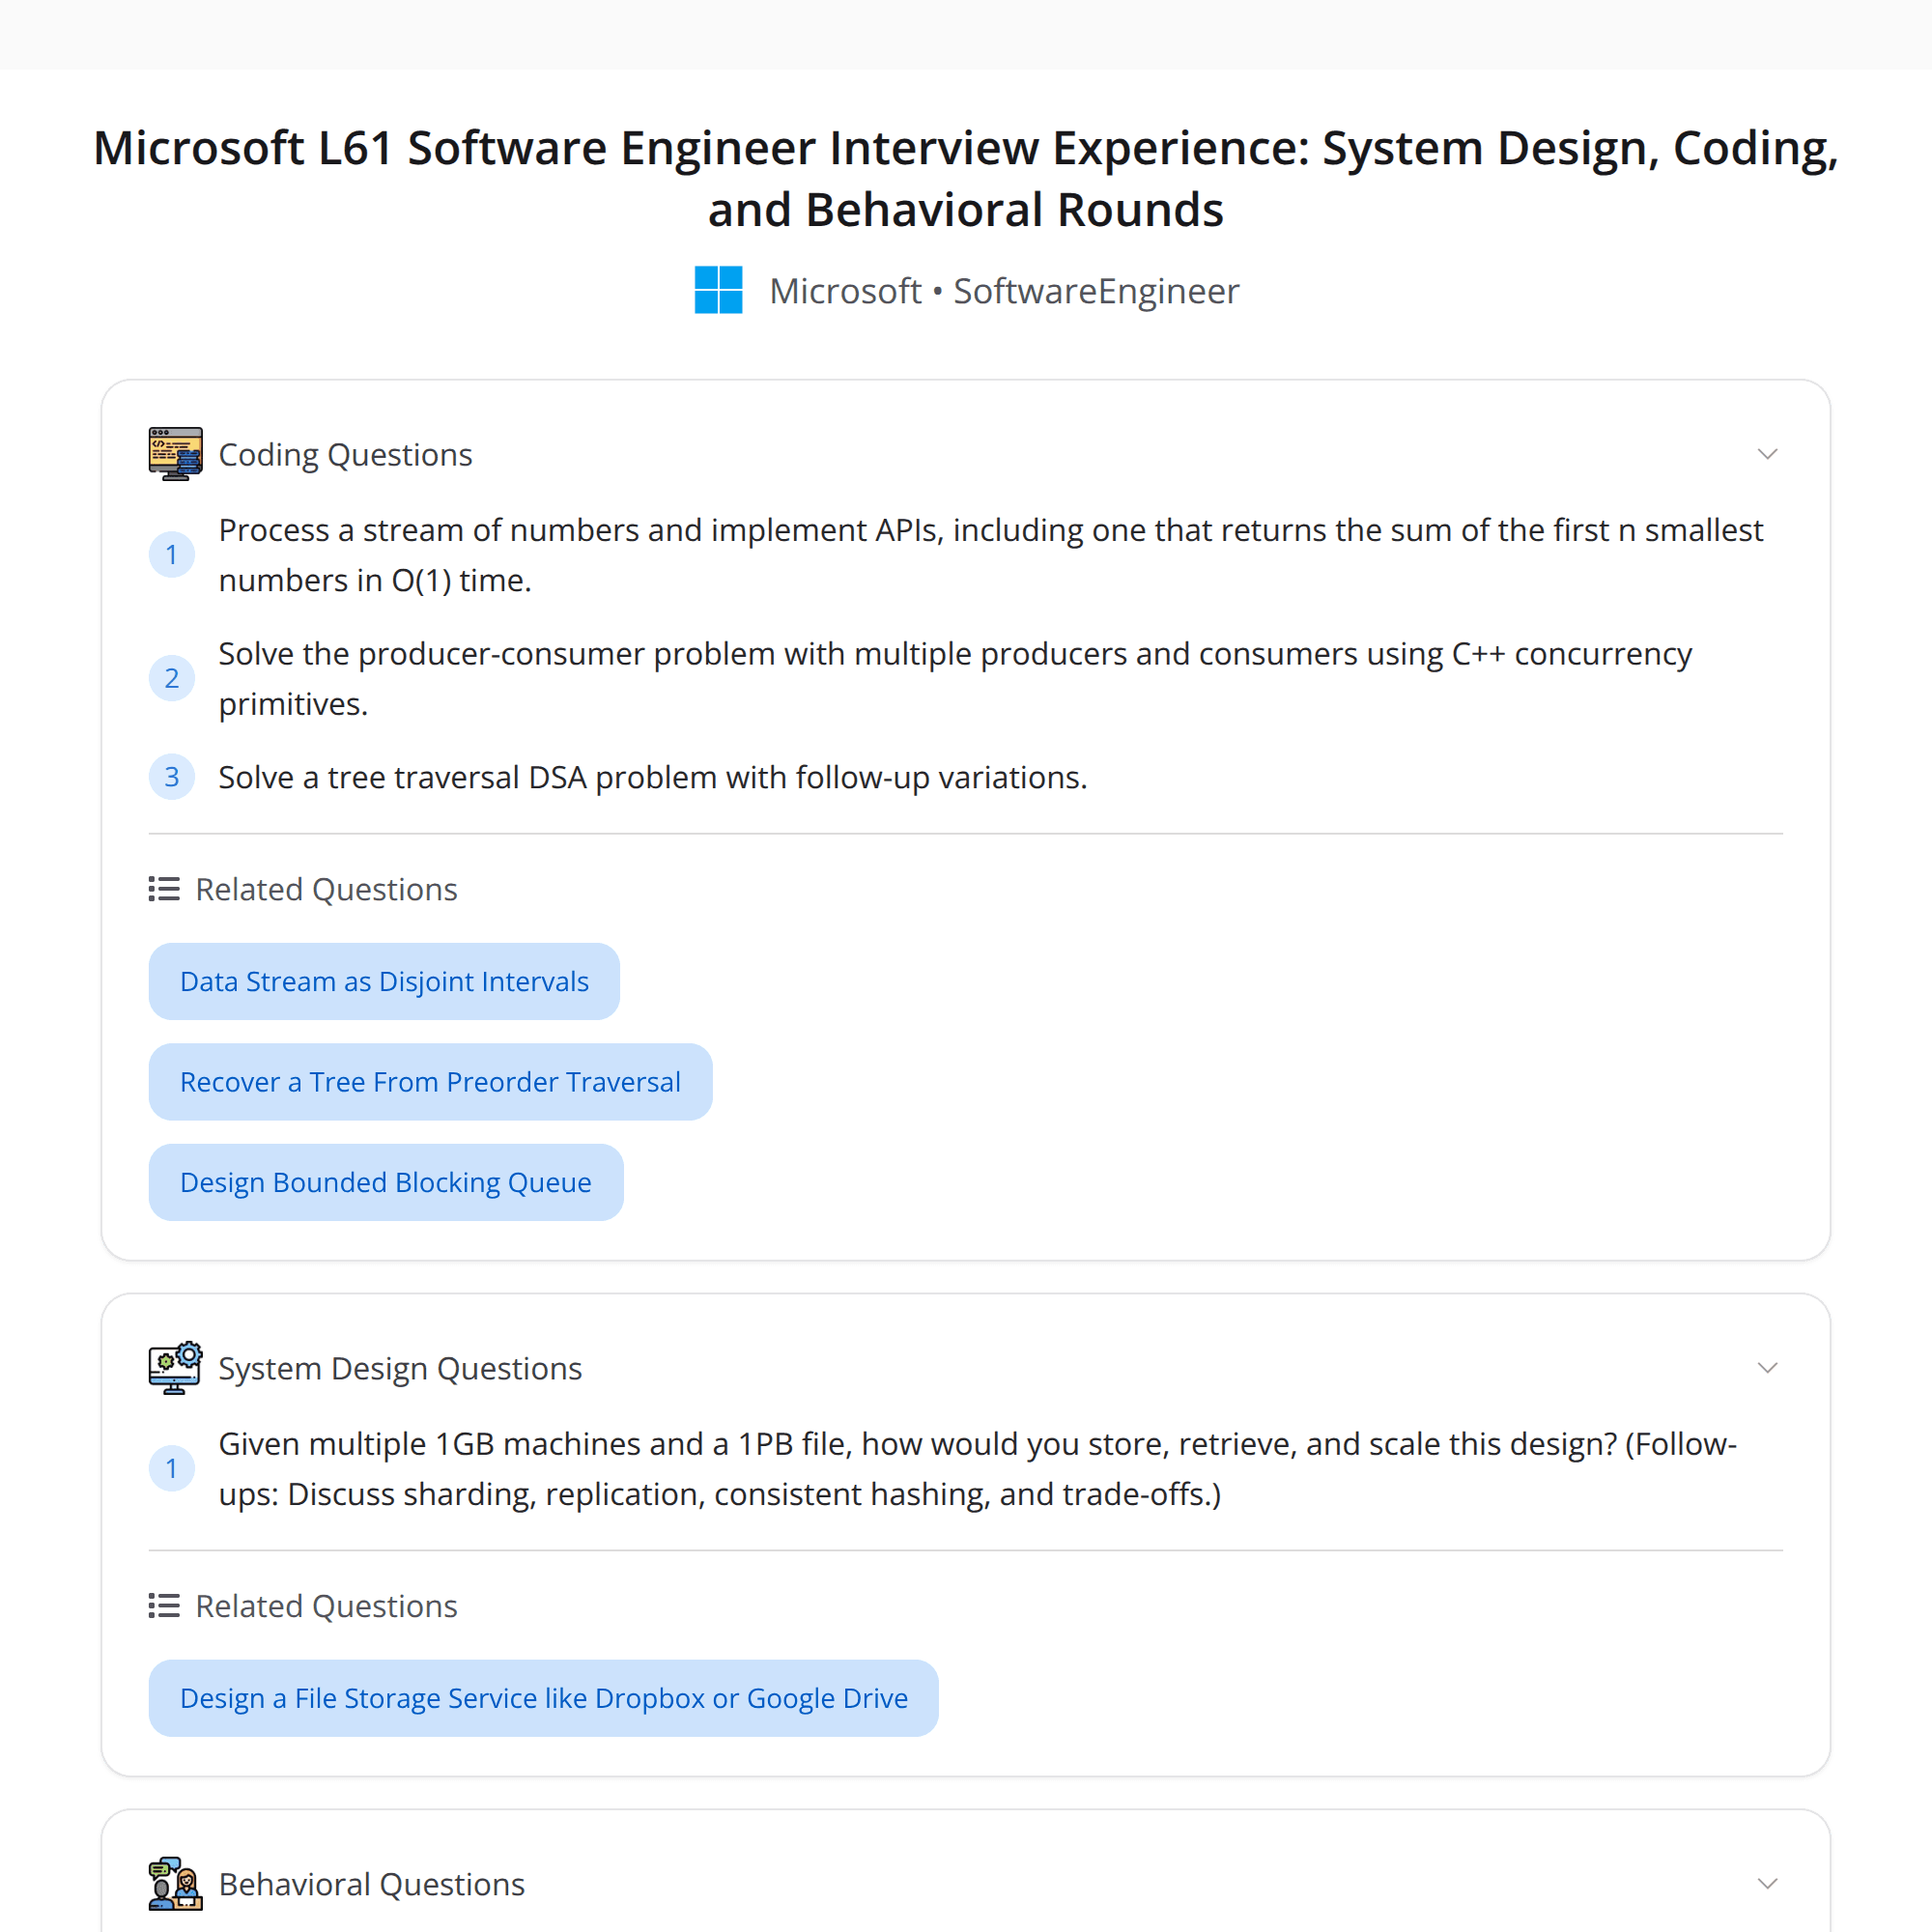This screenshot has height=1932, width=1932.
Task: Click number badge 3 in Coding Questions
Action: (172, 777)
